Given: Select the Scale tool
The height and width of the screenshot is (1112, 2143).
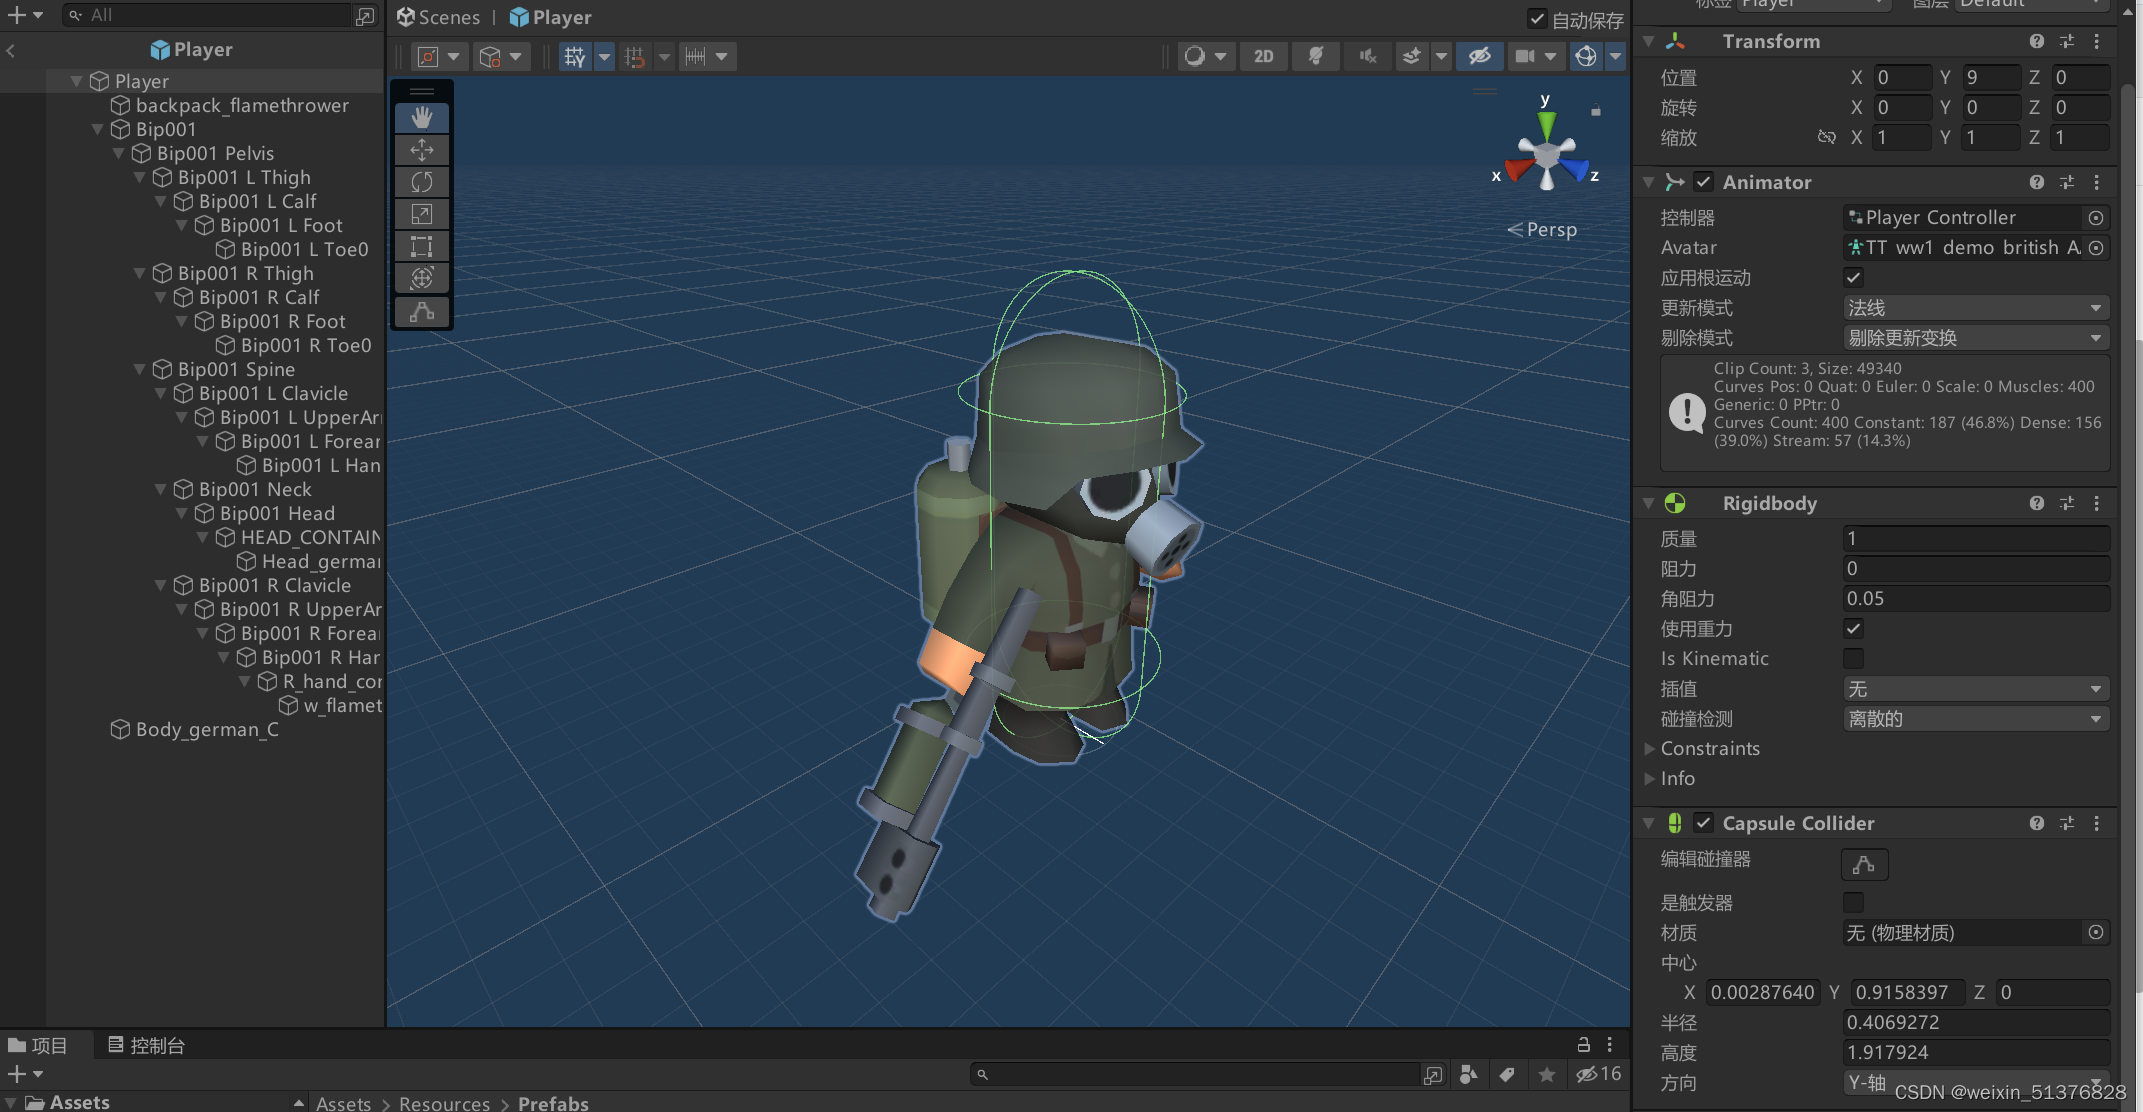Looking at the screenshot, I should click(422, 214).
